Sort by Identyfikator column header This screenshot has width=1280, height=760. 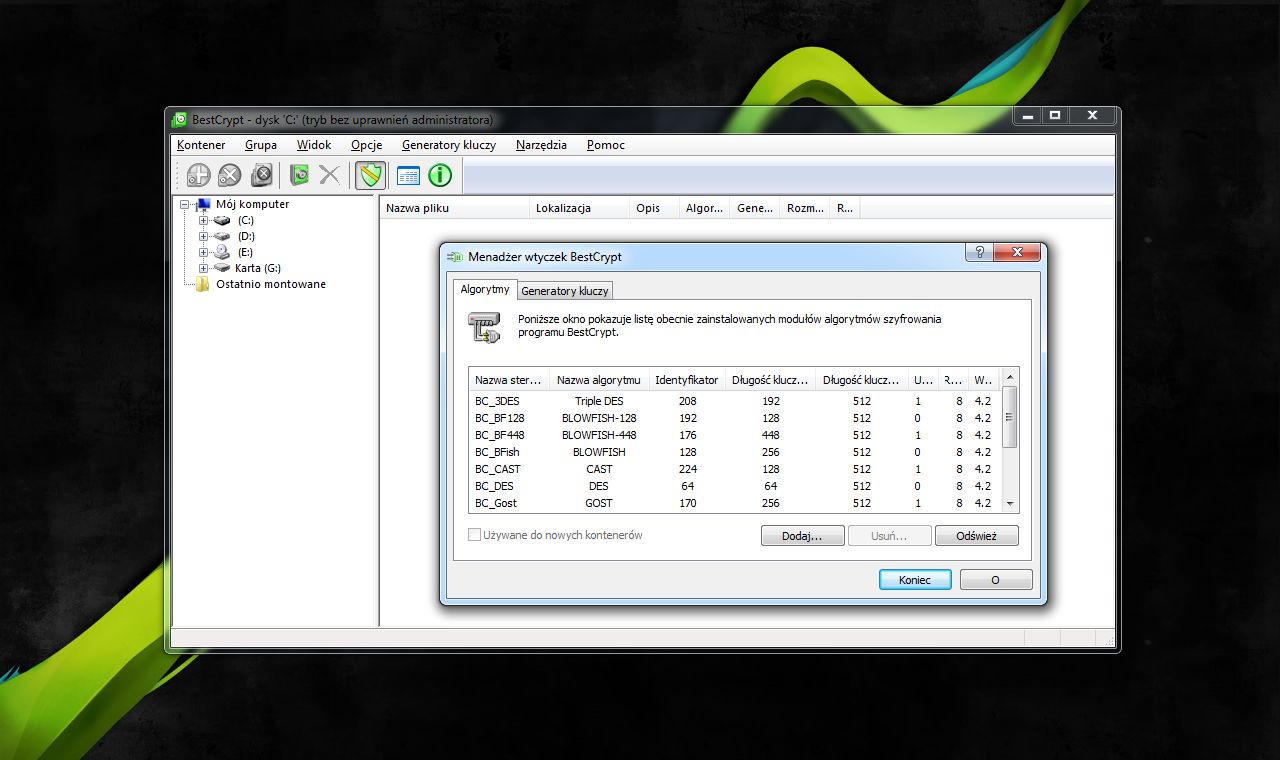686,380
